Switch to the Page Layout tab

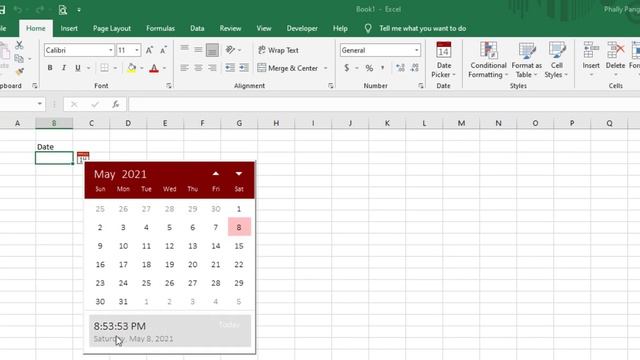112,29
